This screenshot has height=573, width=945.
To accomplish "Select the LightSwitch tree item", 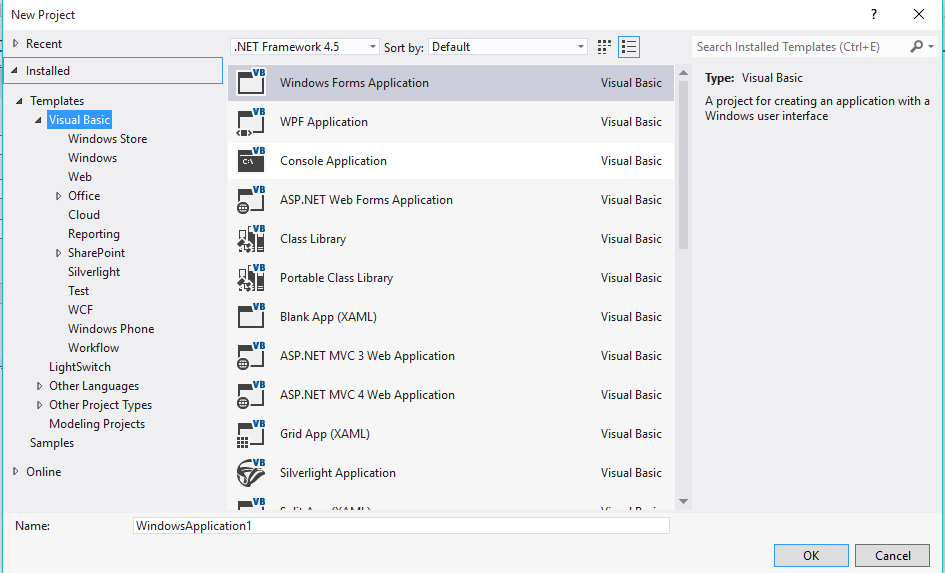I will tap(80, 367).
